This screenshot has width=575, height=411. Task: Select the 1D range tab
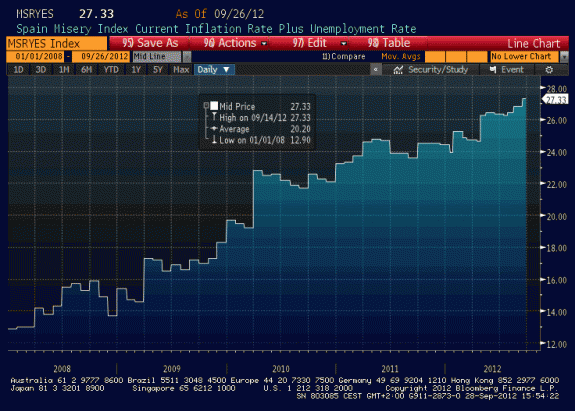click(18, 69)
